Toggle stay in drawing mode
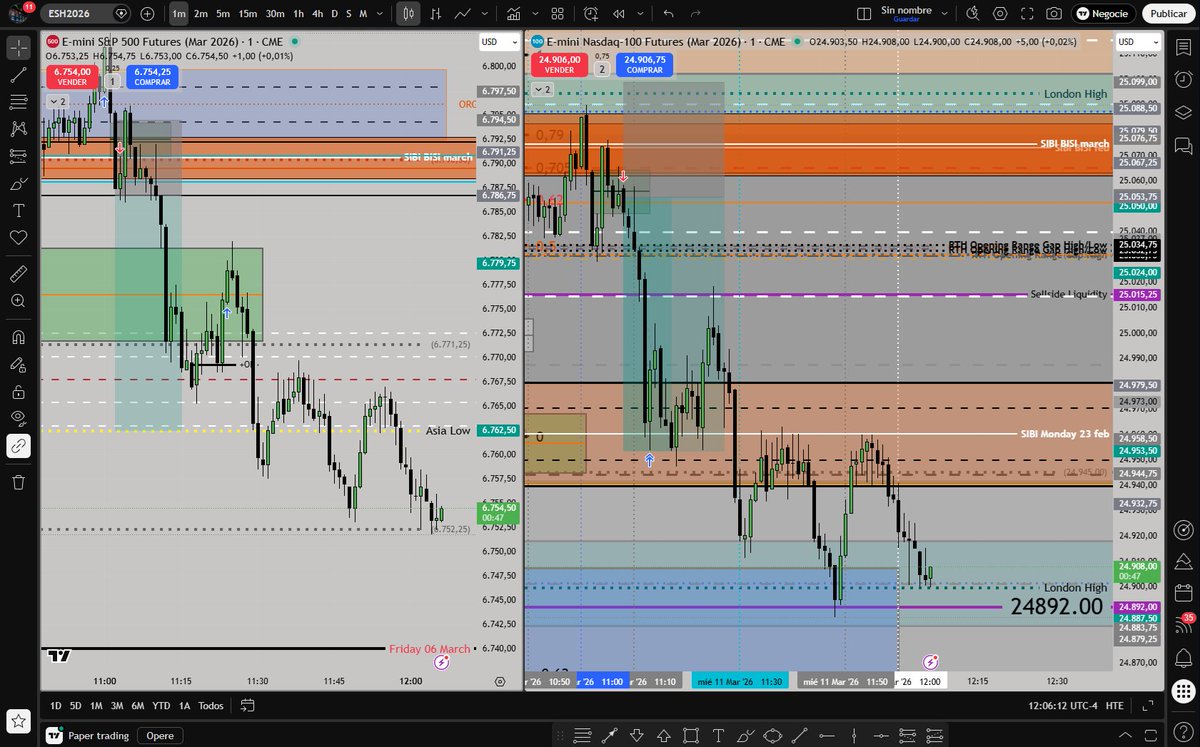 [18, 365]
